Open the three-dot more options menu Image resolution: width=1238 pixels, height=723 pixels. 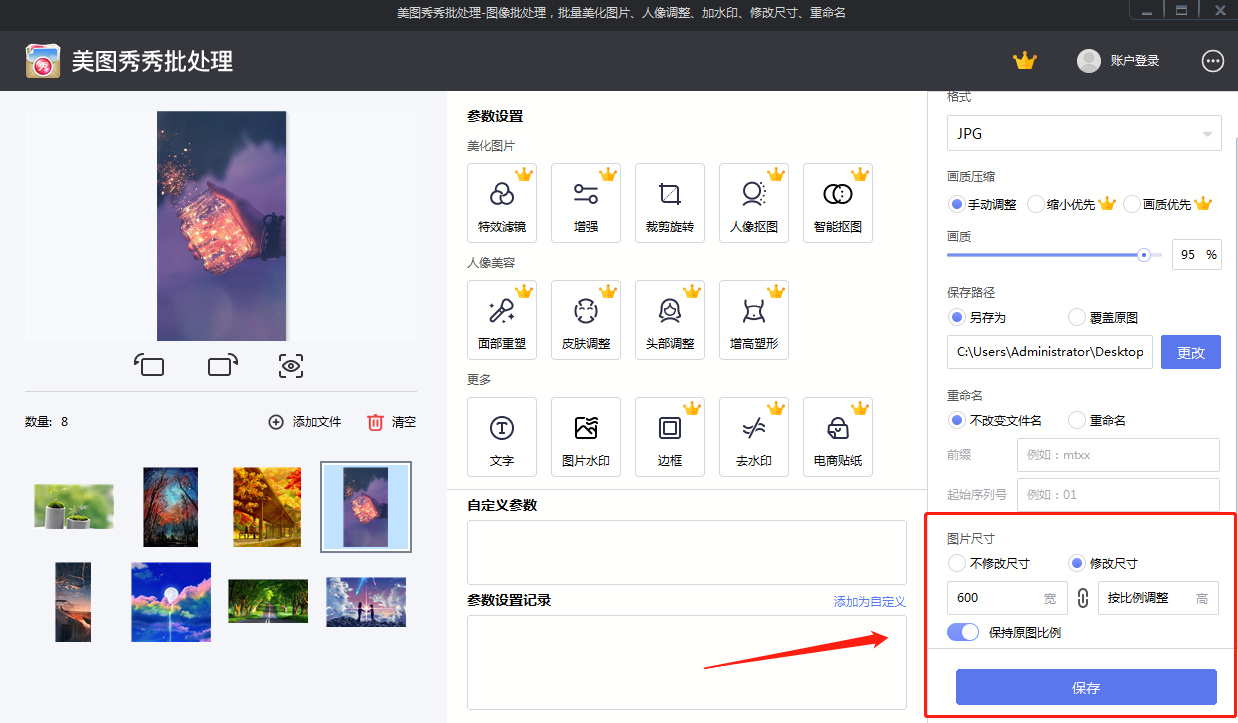point(1213,61)
